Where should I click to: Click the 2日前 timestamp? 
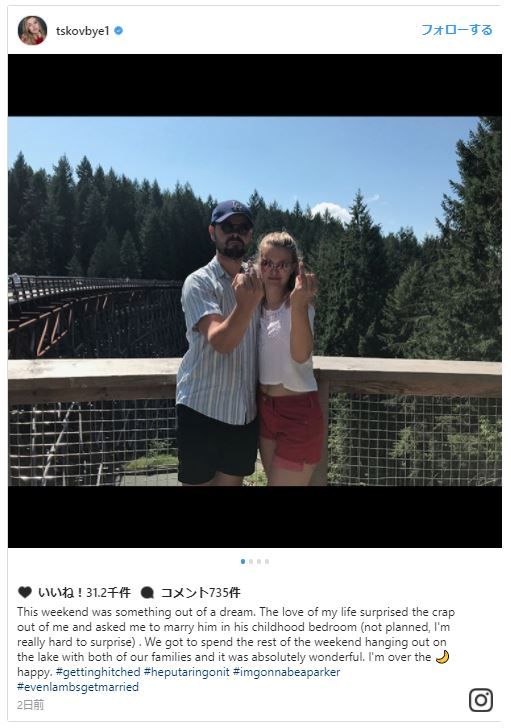click(31, 705)
